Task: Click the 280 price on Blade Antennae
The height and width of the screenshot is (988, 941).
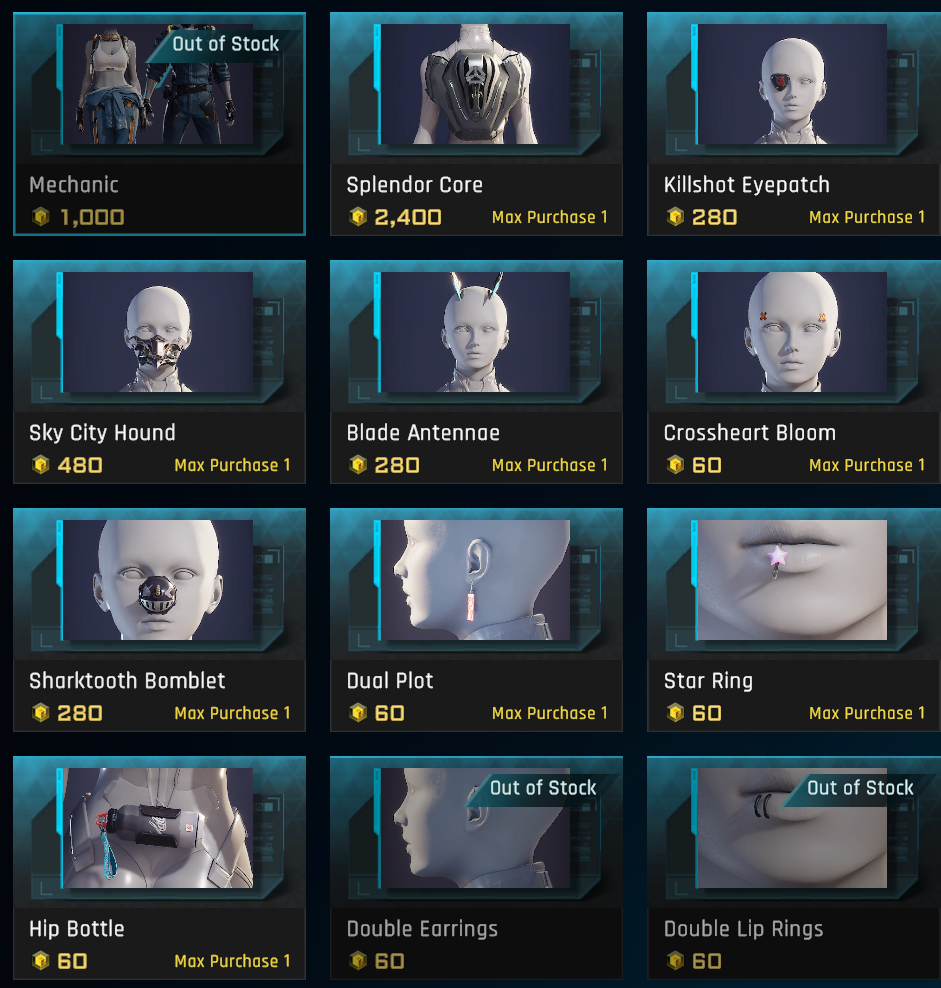Action: 396,465
